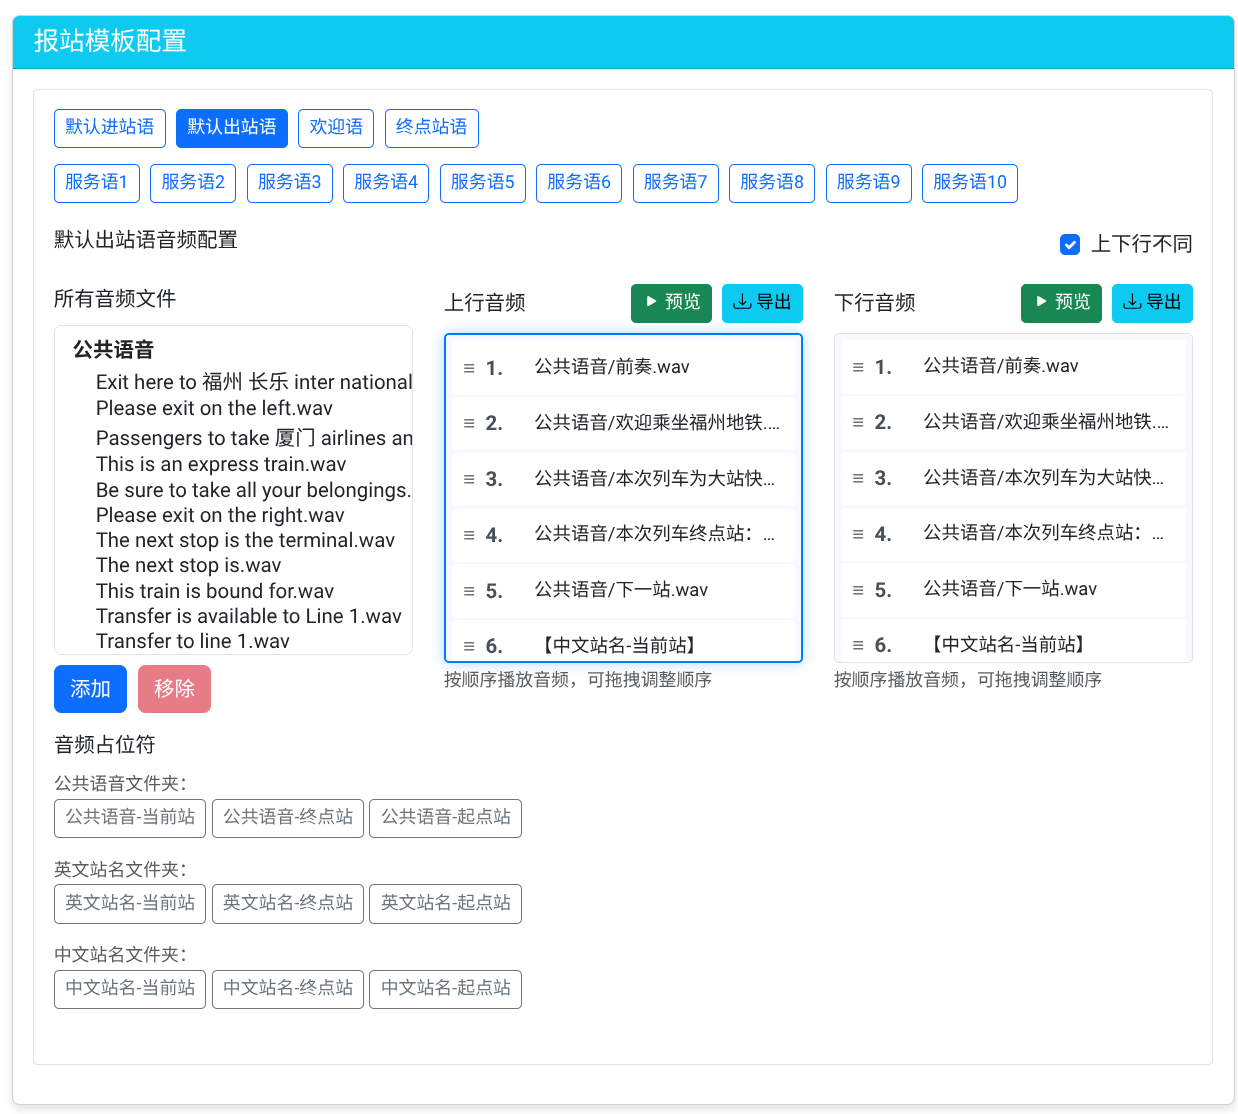The height and width of the screenshot is (1114, 1238).
Task: Click the drag handle beside 公共语音/前奏.wav upstream
Action: [x=469, y=367]
